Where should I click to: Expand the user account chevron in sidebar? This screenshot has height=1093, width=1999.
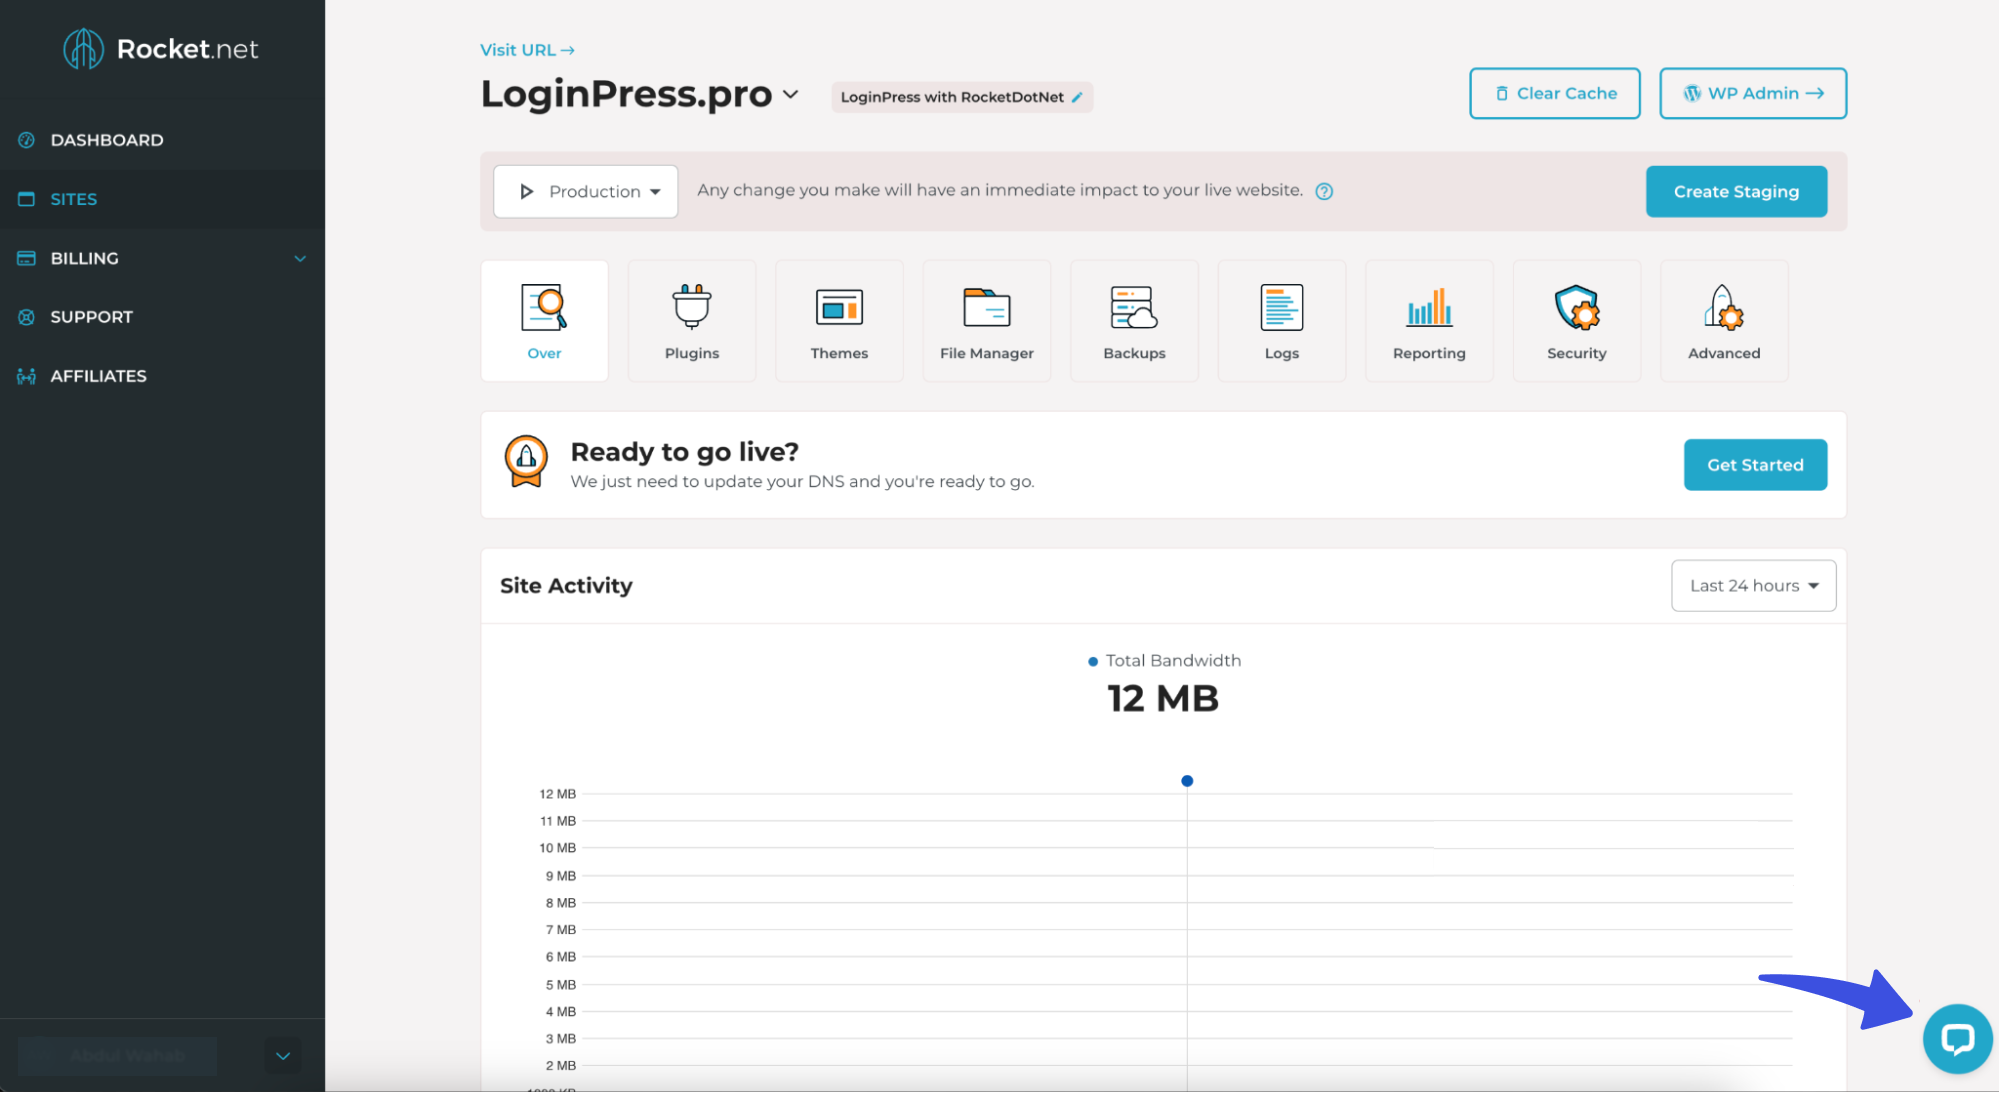(x=283, y=1056)
